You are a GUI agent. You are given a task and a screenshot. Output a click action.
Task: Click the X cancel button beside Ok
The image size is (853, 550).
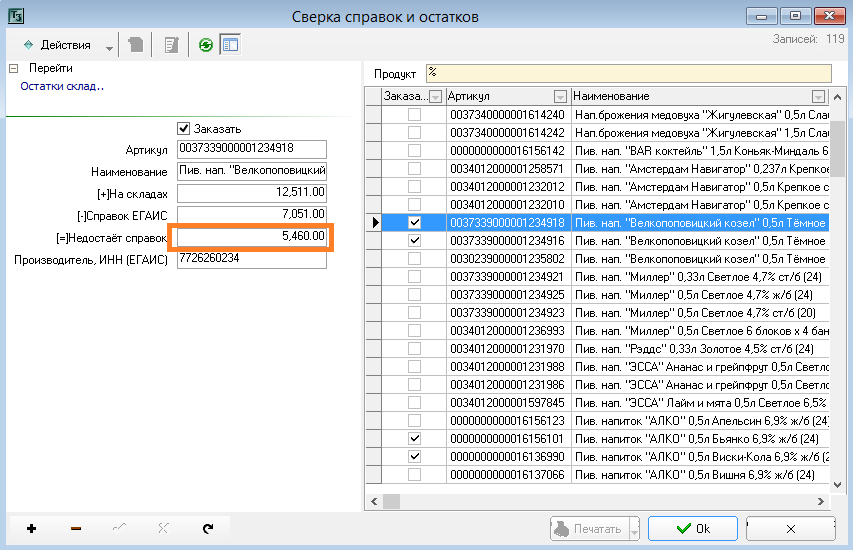[791, 529]
